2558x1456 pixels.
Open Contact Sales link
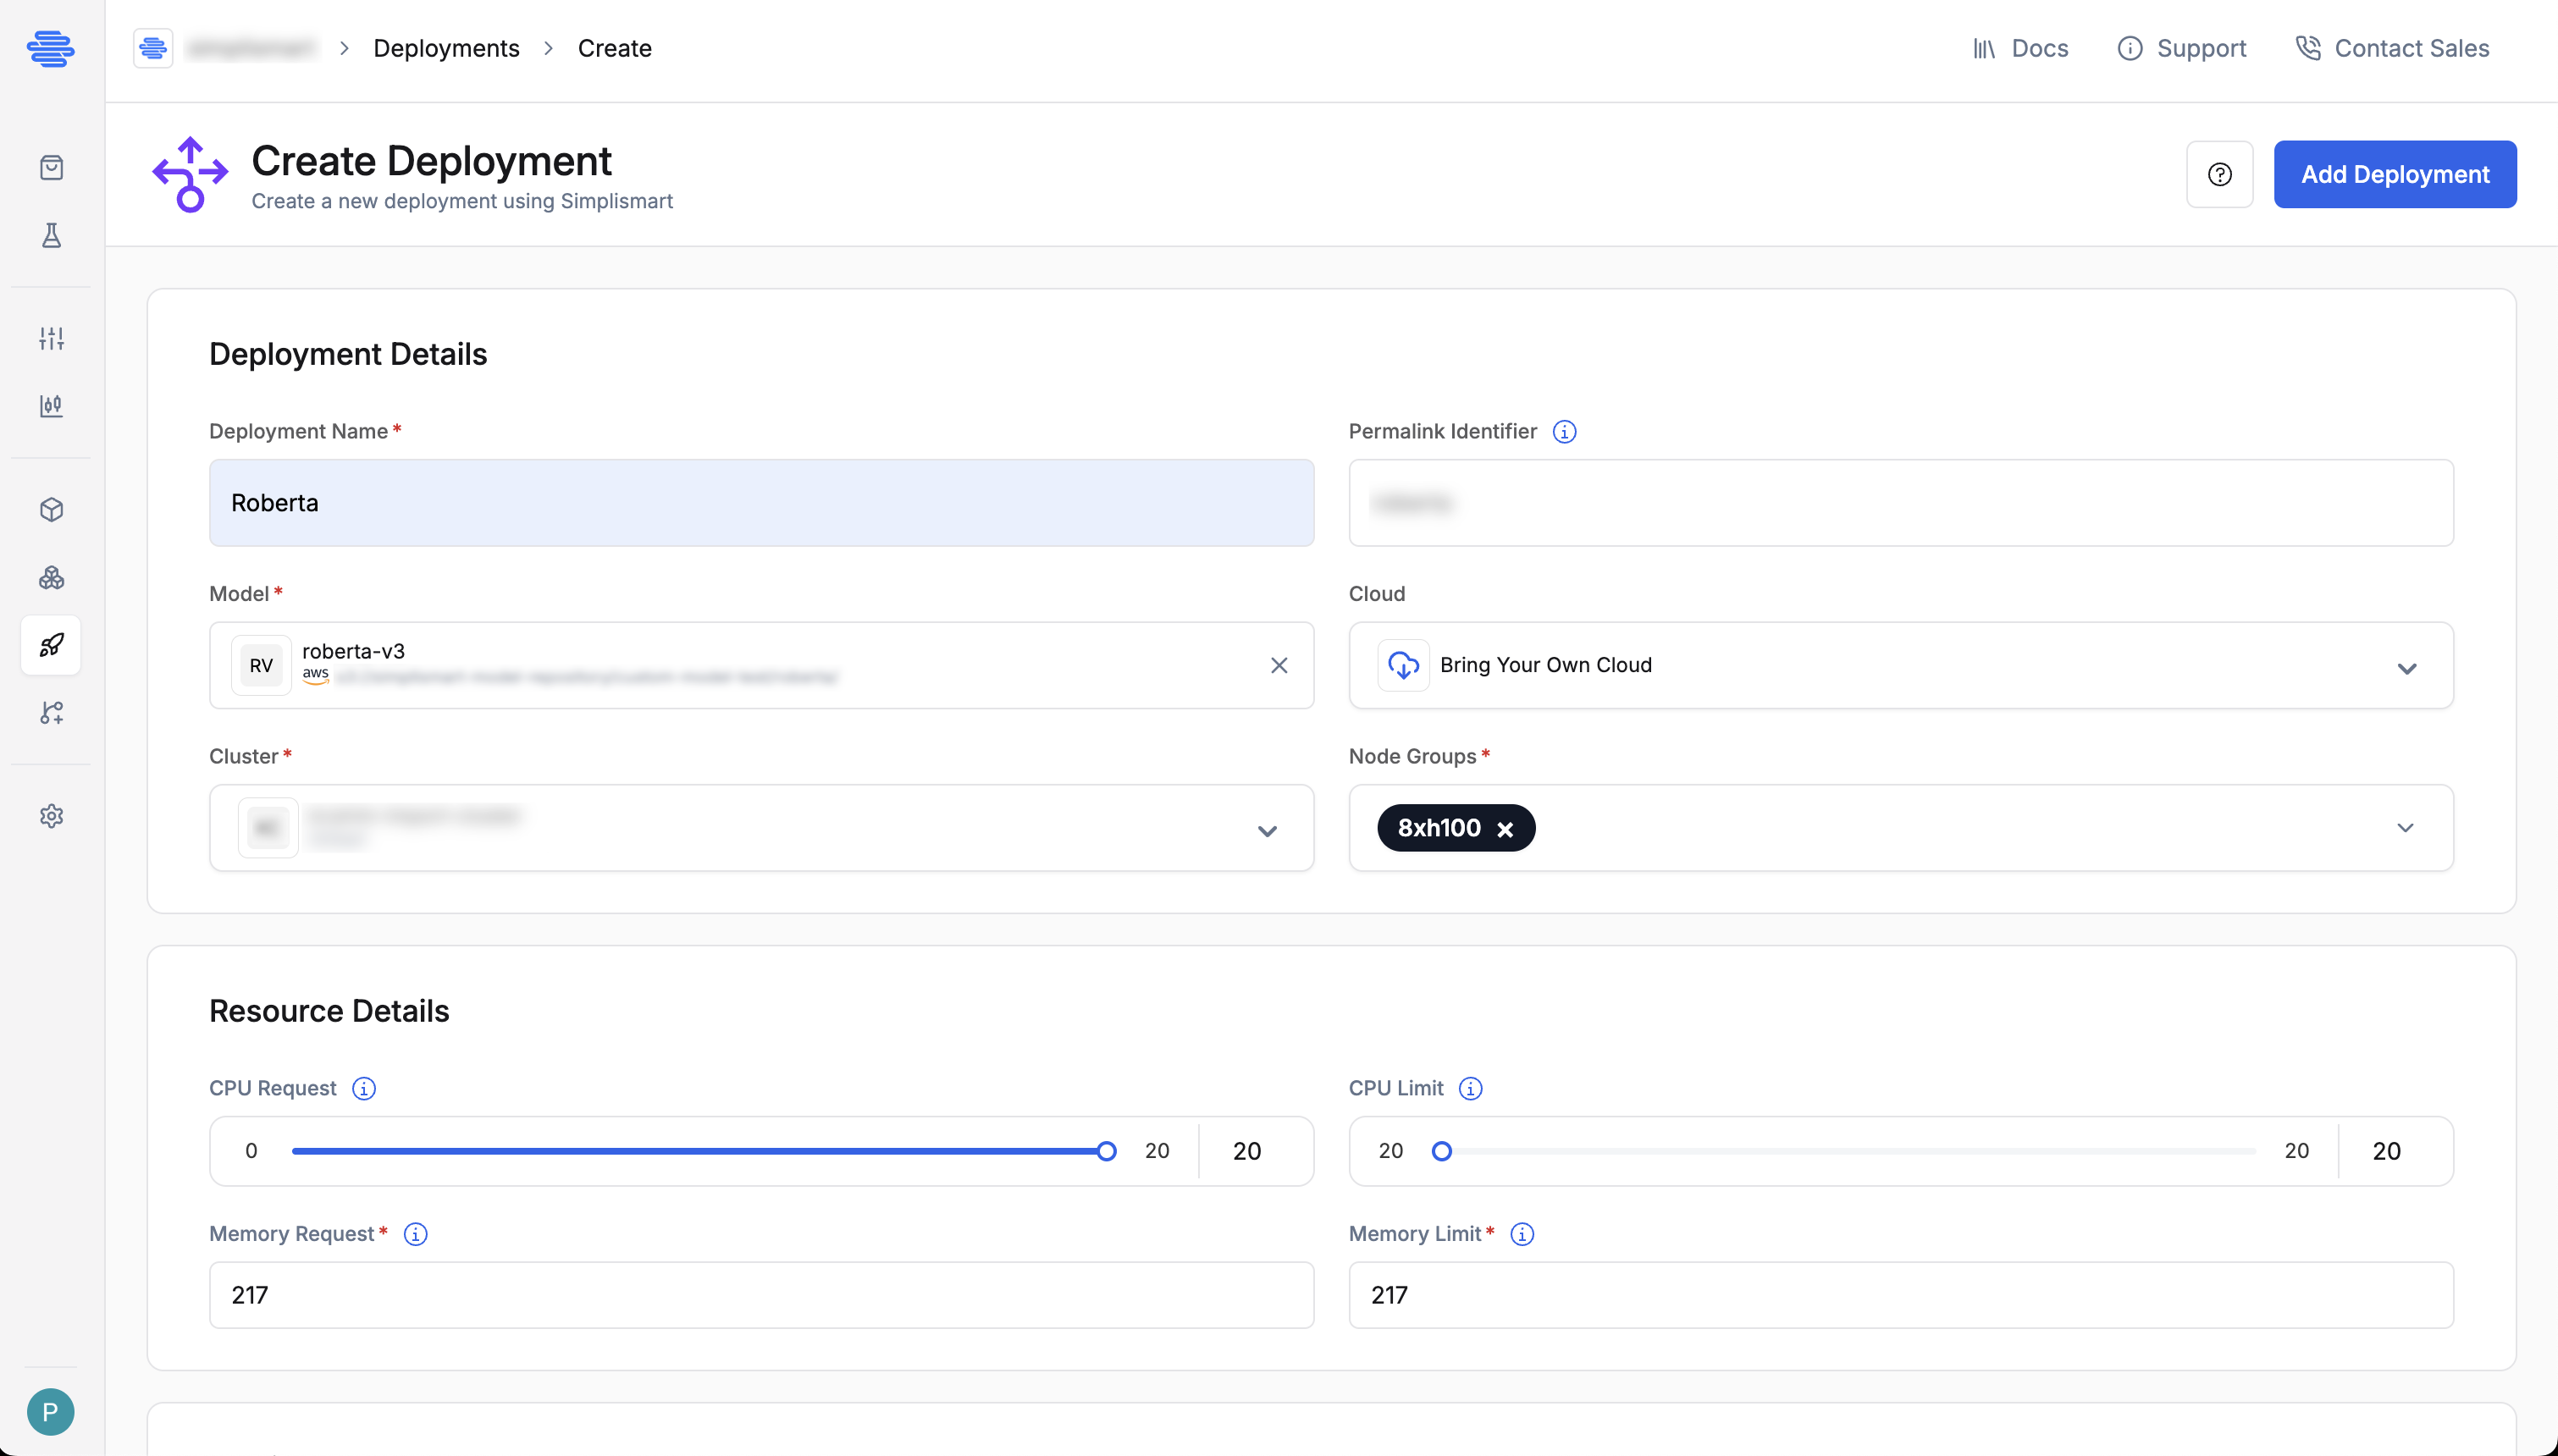click(2392, 48)
